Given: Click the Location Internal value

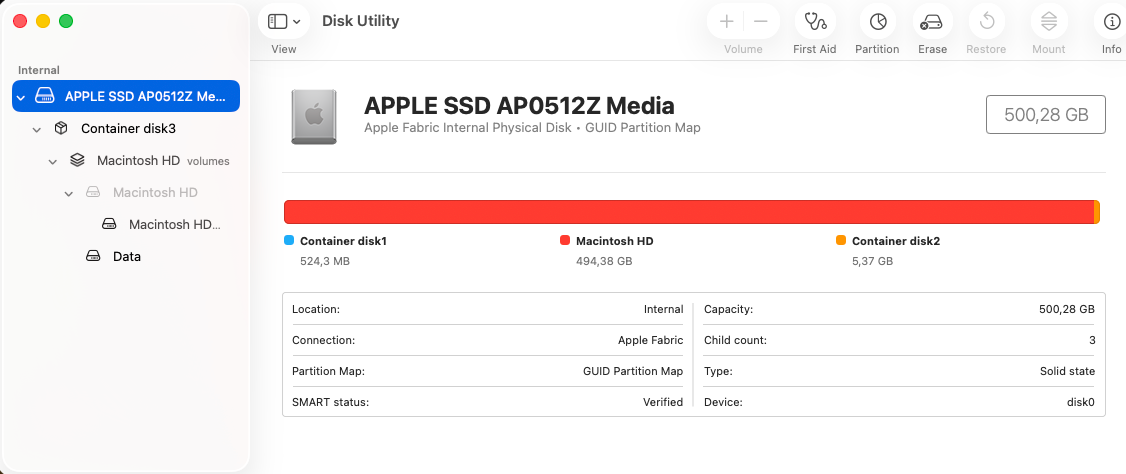Looking at the screenshot, I should coord(664,309).
